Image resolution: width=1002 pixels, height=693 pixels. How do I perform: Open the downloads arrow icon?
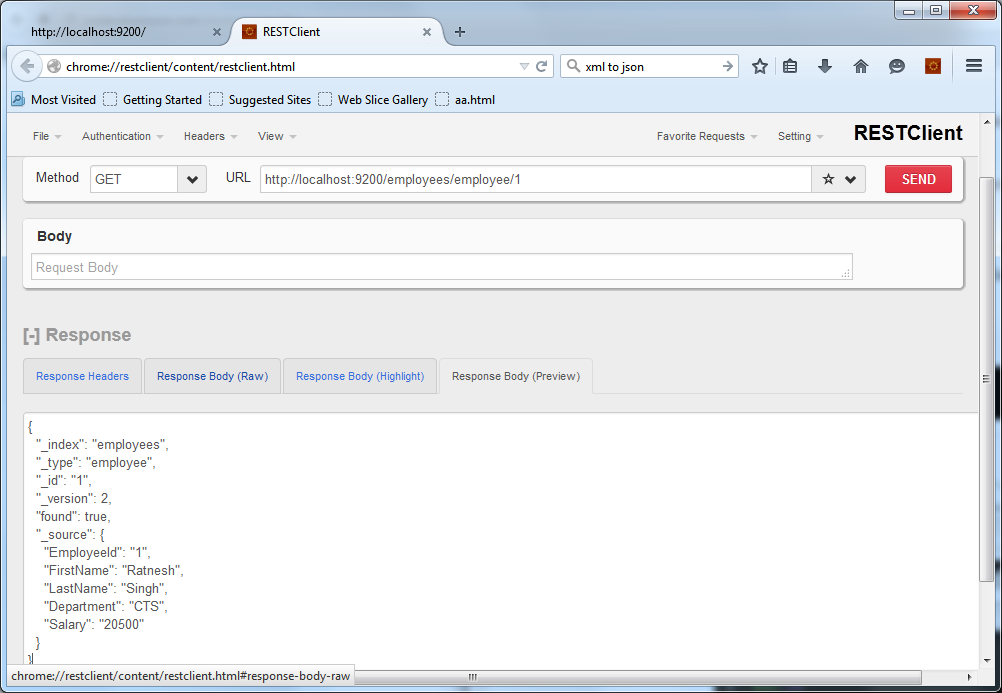pos(825,66)
